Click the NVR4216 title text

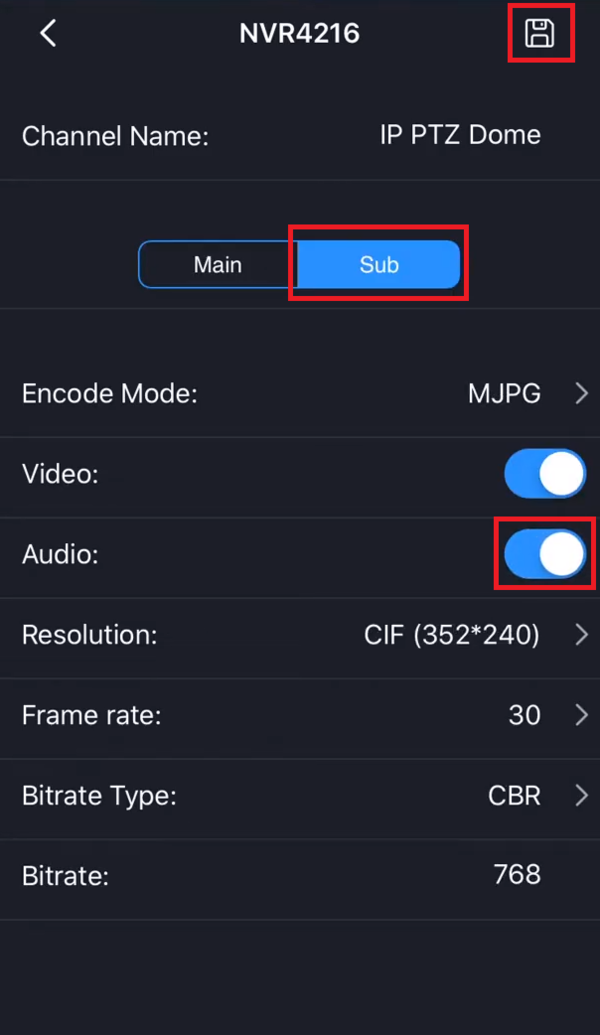tap(299, 33)
